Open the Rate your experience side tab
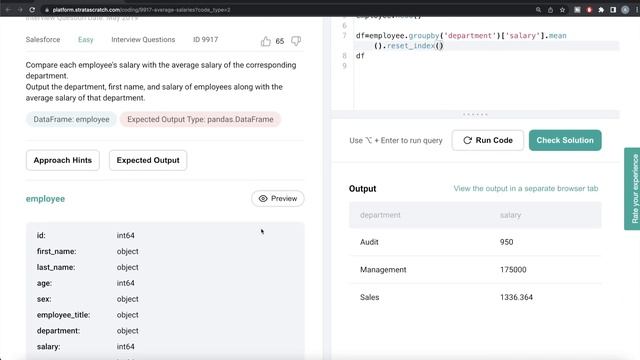 pos(632,189)
